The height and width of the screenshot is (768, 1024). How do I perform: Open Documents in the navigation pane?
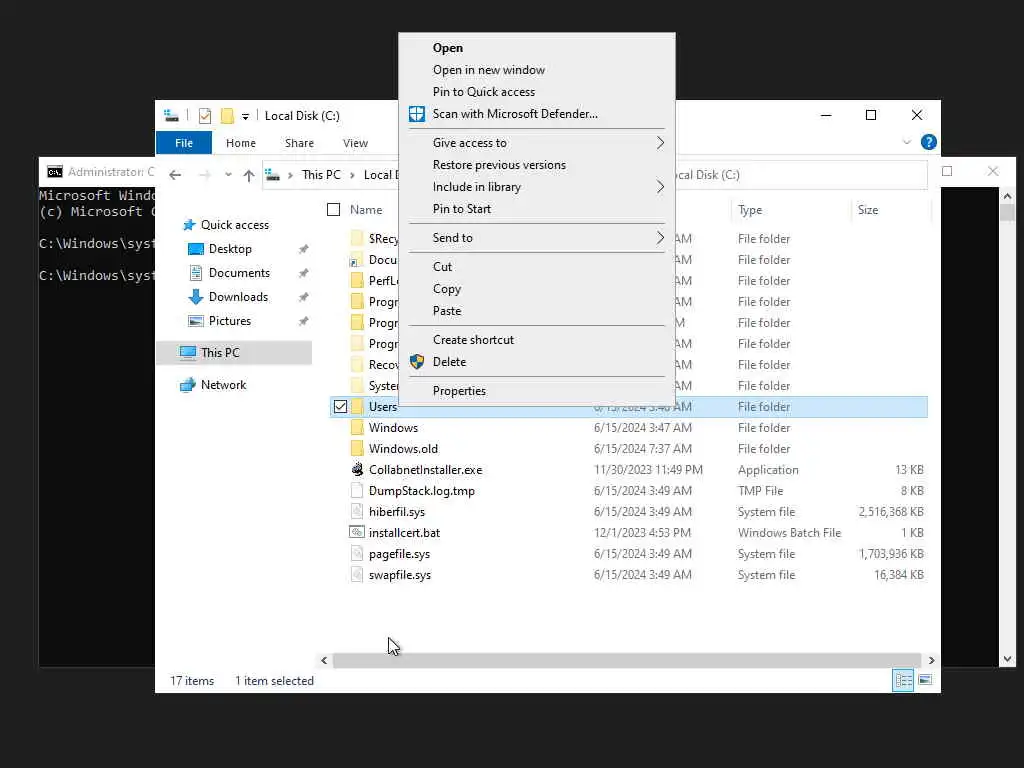coord(239,273)
